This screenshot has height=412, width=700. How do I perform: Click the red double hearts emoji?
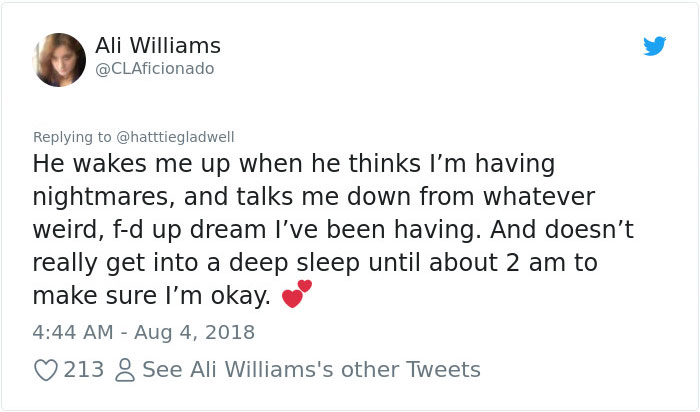pyautogui.click(x=297, y=294)
